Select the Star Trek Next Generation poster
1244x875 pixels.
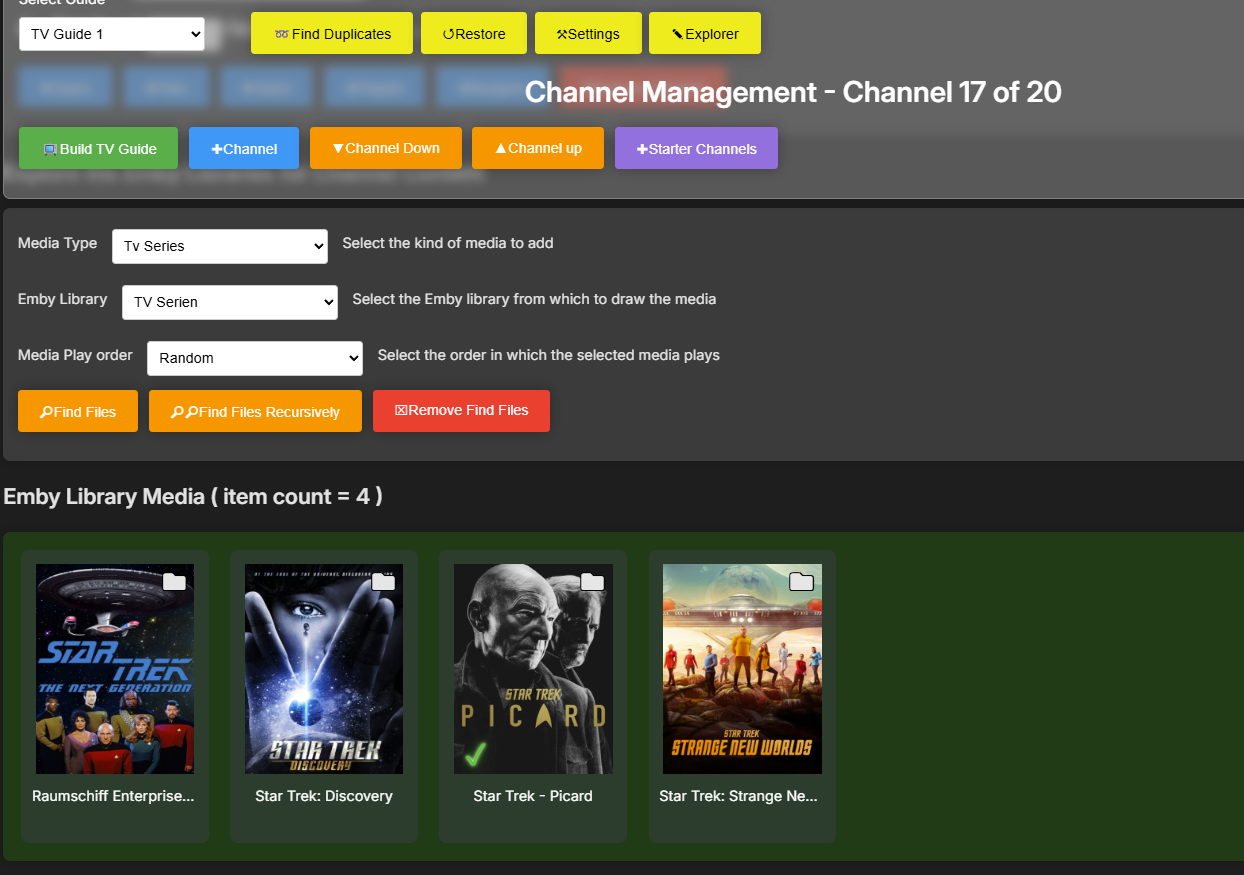coord(115,669)
